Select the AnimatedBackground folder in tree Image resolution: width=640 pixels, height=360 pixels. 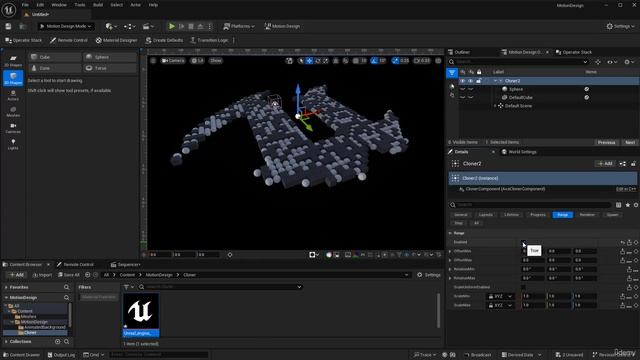point(44,327)
